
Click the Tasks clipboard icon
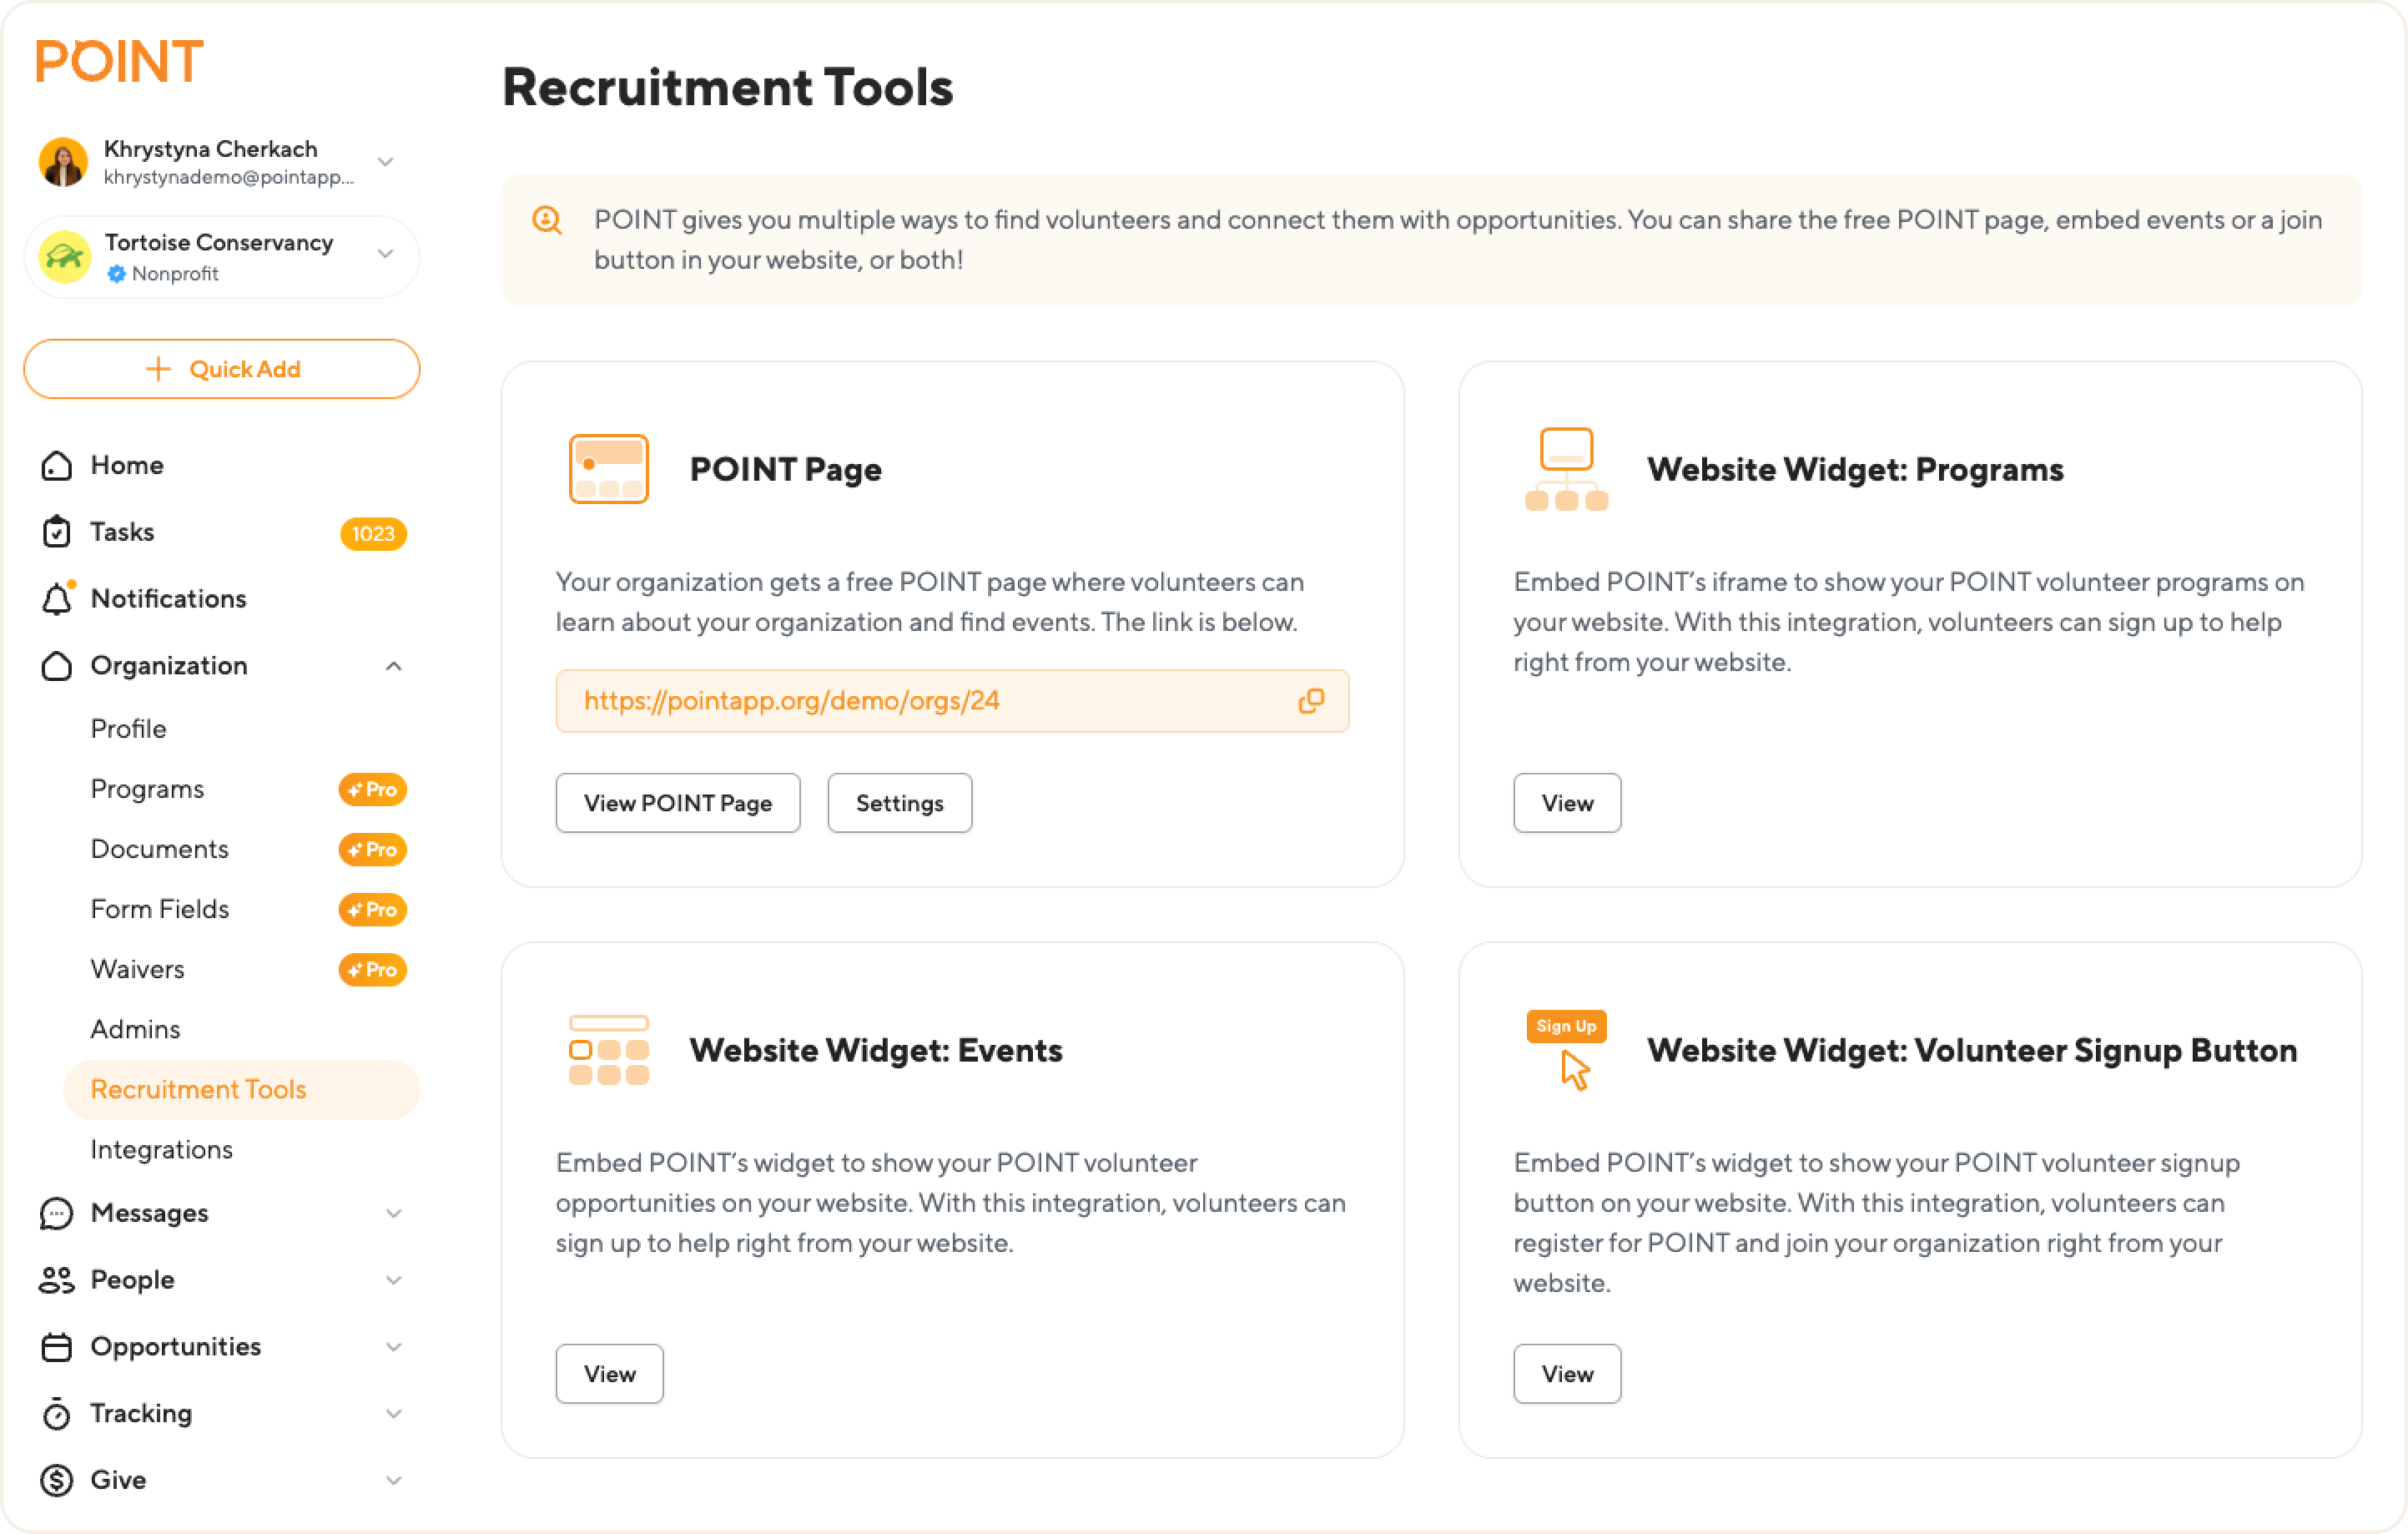57,532
